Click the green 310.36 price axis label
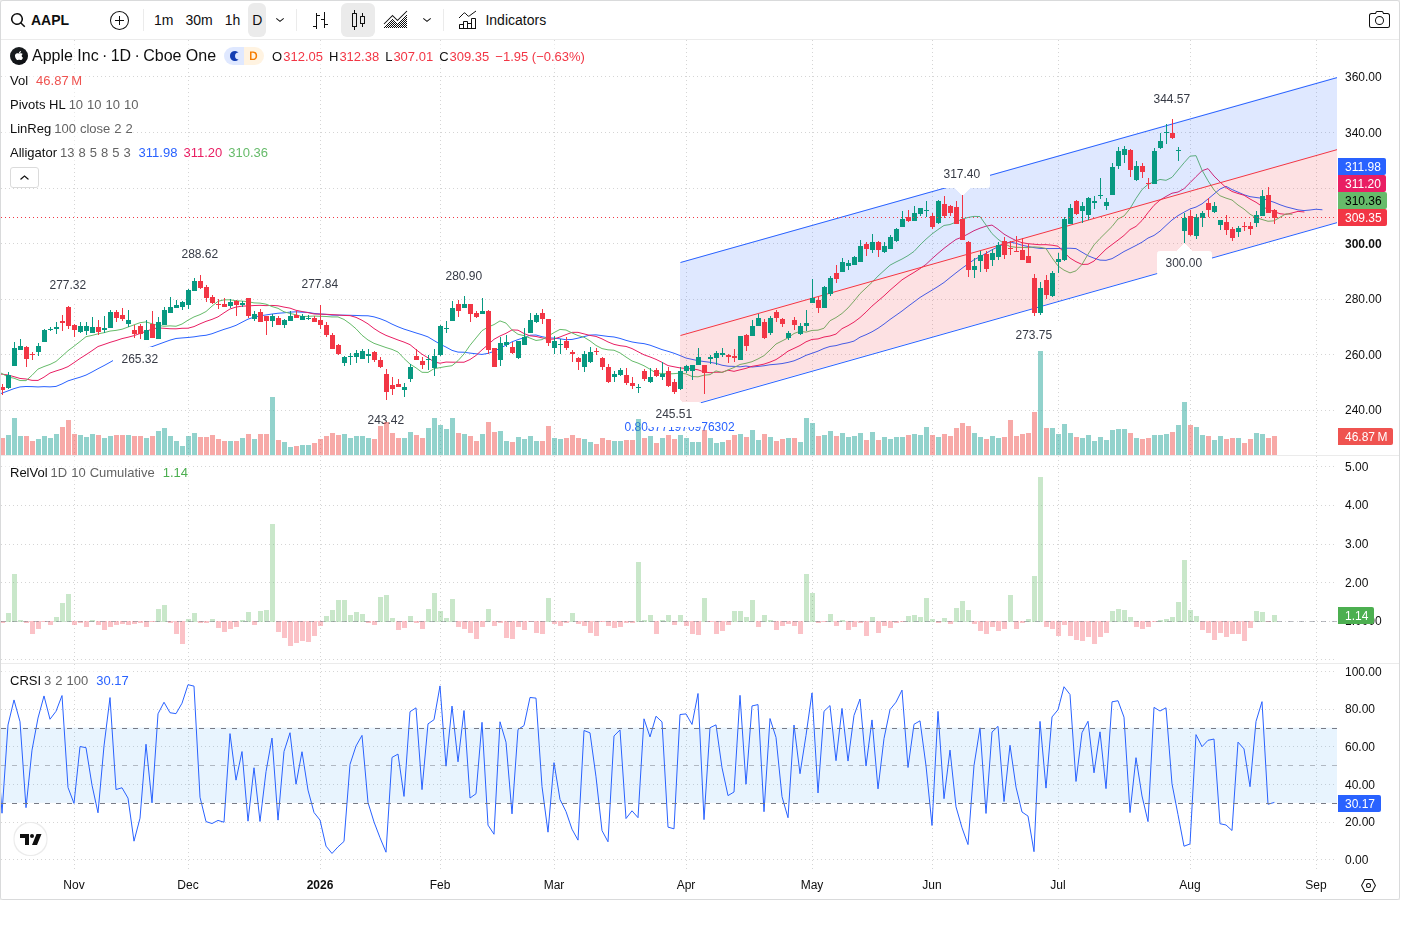This screenshot has width=1420, height=950. 1362,201
